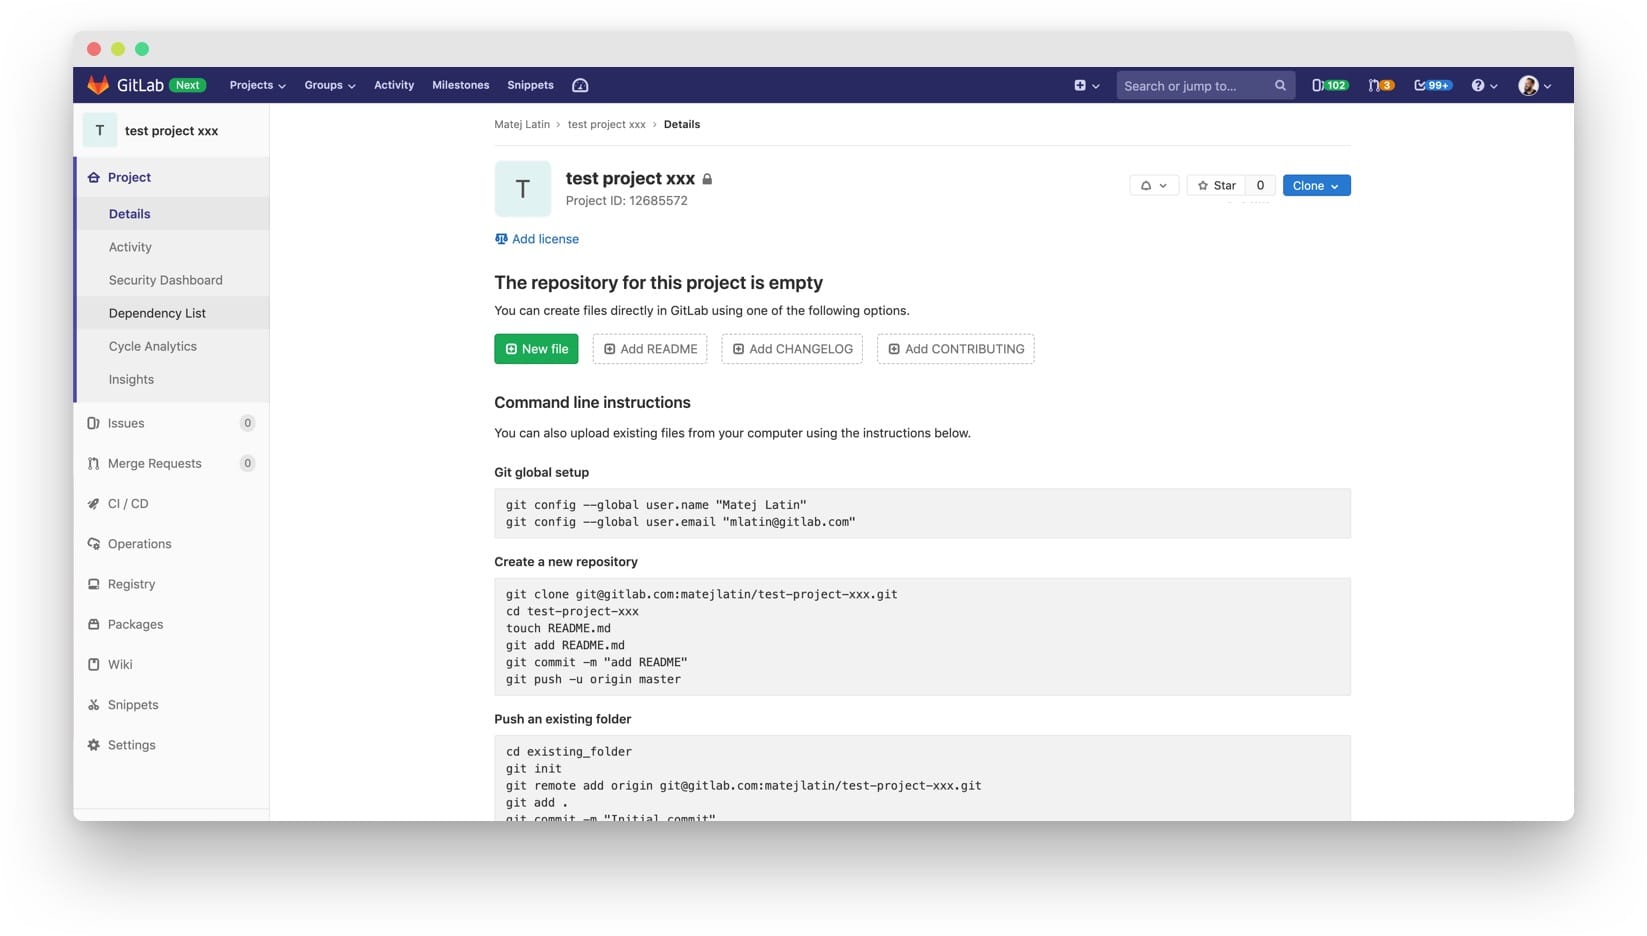Image resolution: width=1647 pixels, height=936 pixels.
Task: Open the Groups menu in navbar
Action: (x=330, y=85)
